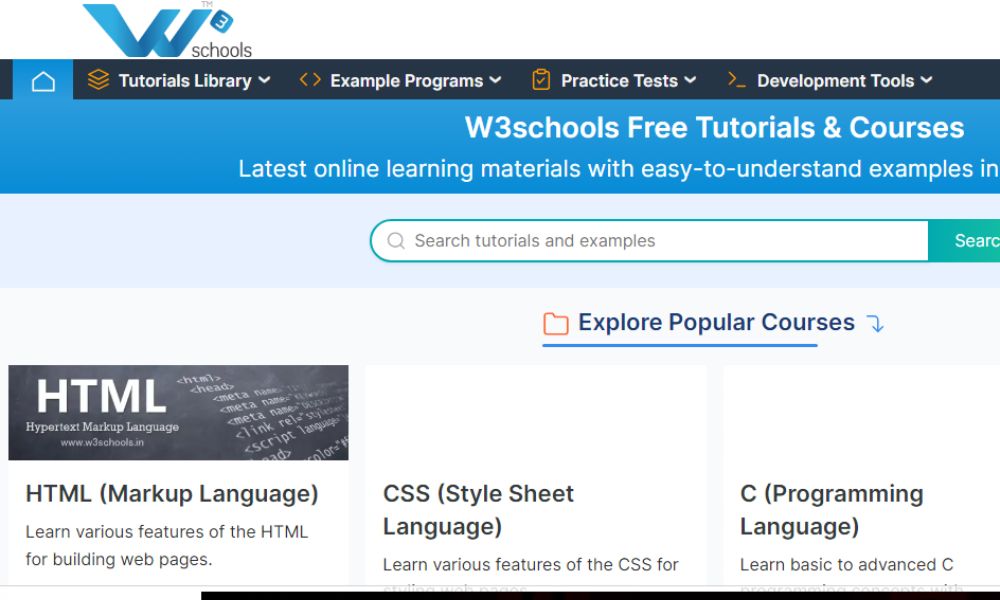Screen dimensions: 1000x600
Task: Click the W3schools logo
Action: 167,30
